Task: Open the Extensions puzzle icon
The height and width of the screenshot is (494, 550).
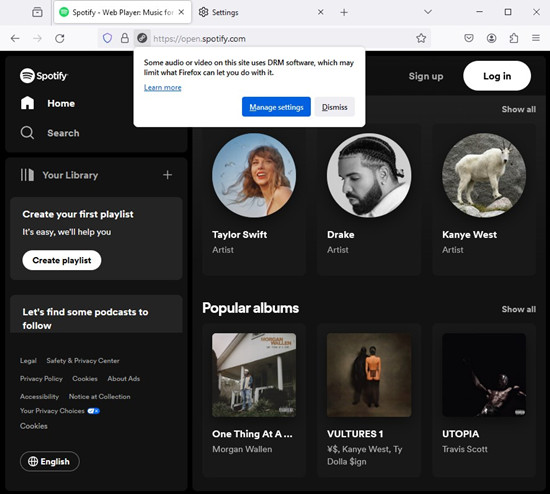Action: pyautogui.click(x=514, y=38)
